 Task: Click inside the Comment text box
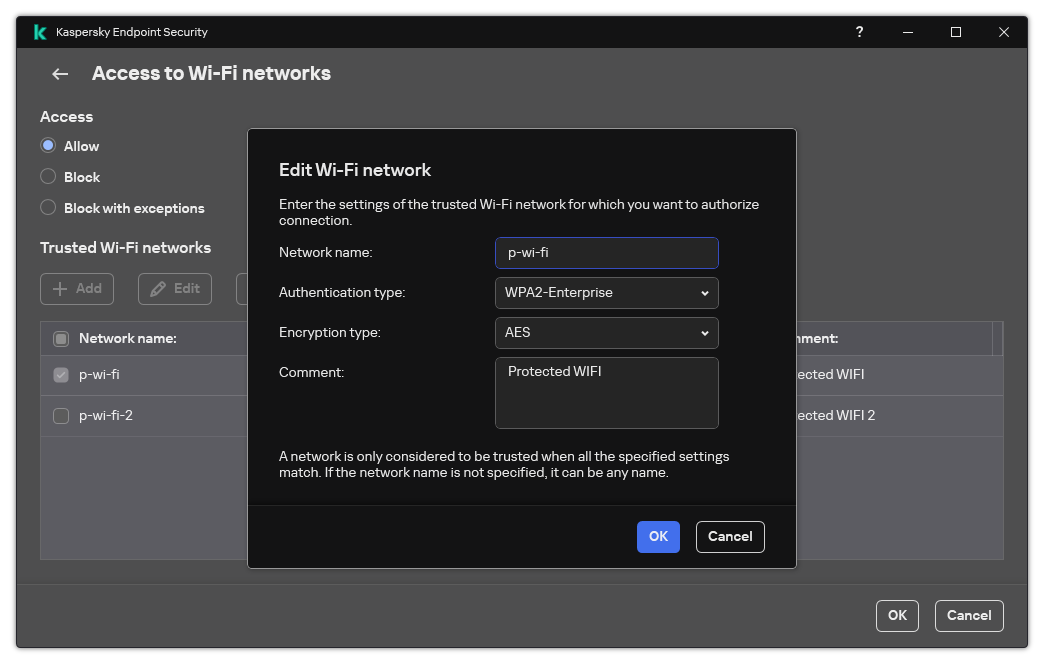tap(606, 392)
